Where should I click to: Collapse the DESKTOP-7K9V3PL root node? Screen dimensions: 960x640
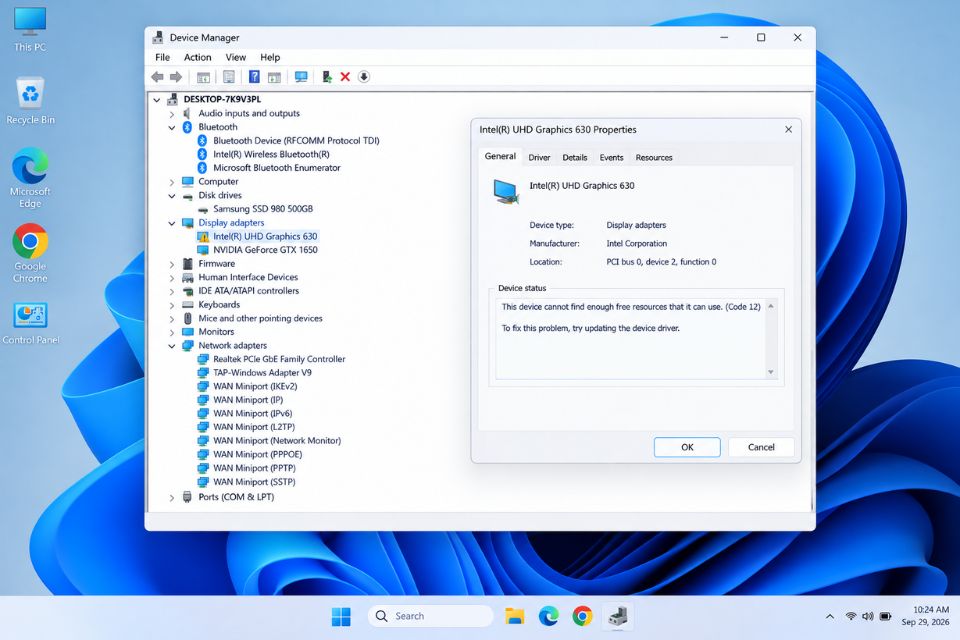(x=157, y=99)
